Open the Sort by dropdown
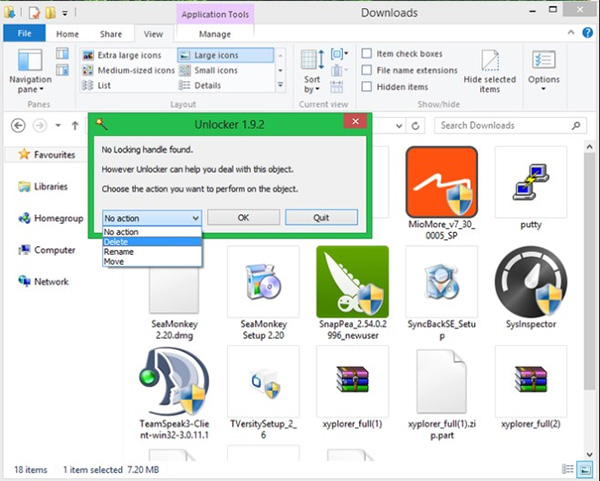The height and width of the screenshot is (481, 600). 312,72
